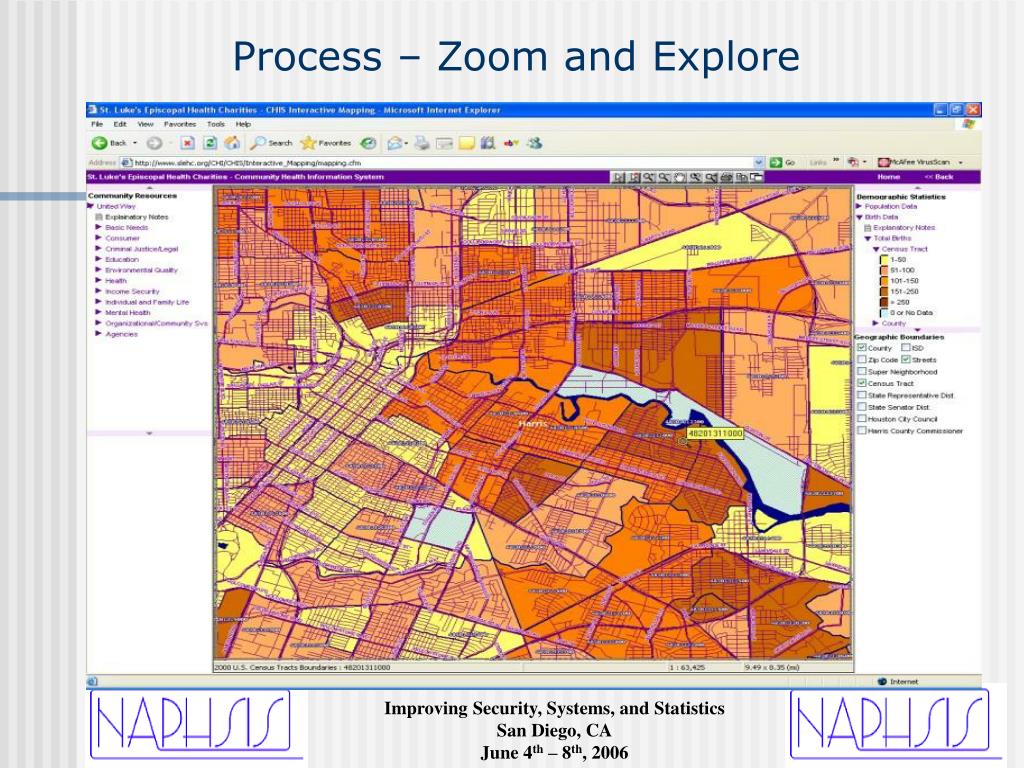This screenshot has height=768, width=1024.
Task: Open the Explanatory Notes icon under Birth Data
Action: pos(868,228)
